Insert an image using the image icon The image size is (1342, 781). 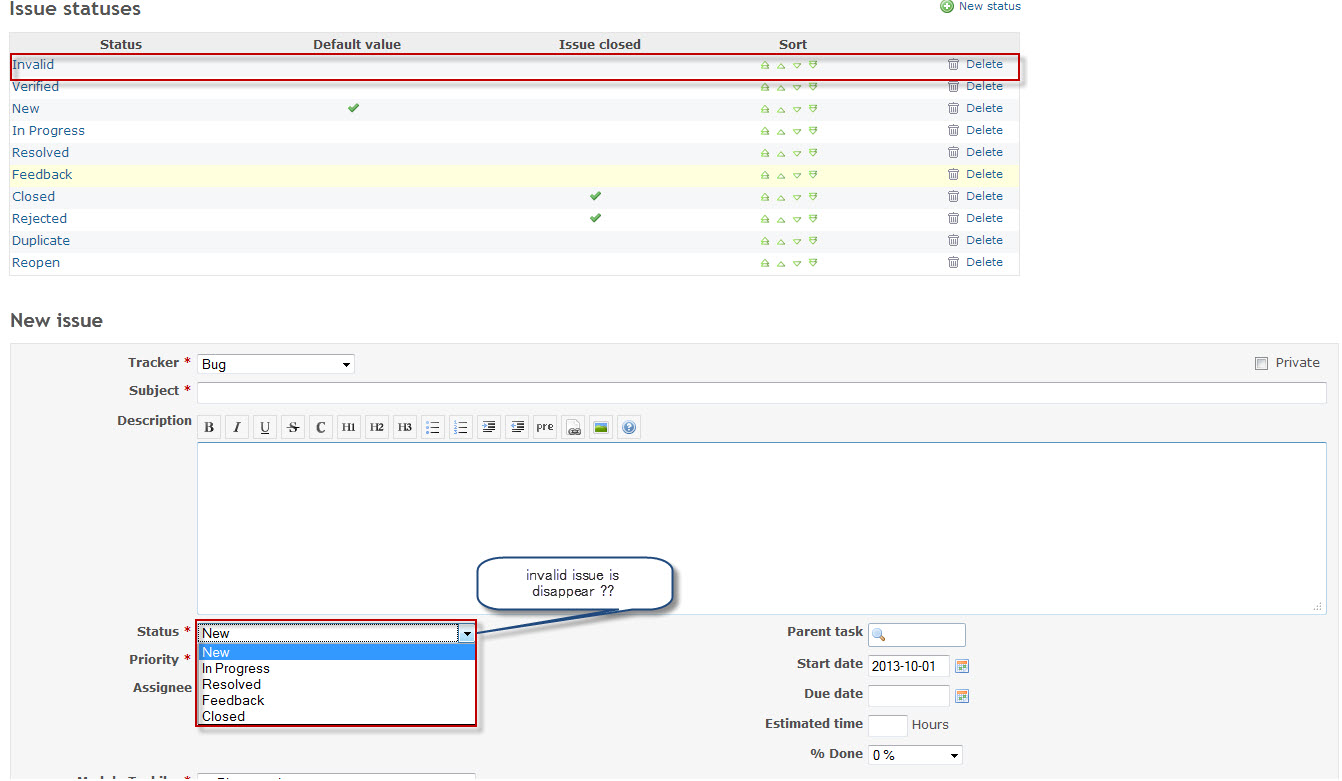pos(600,427)
